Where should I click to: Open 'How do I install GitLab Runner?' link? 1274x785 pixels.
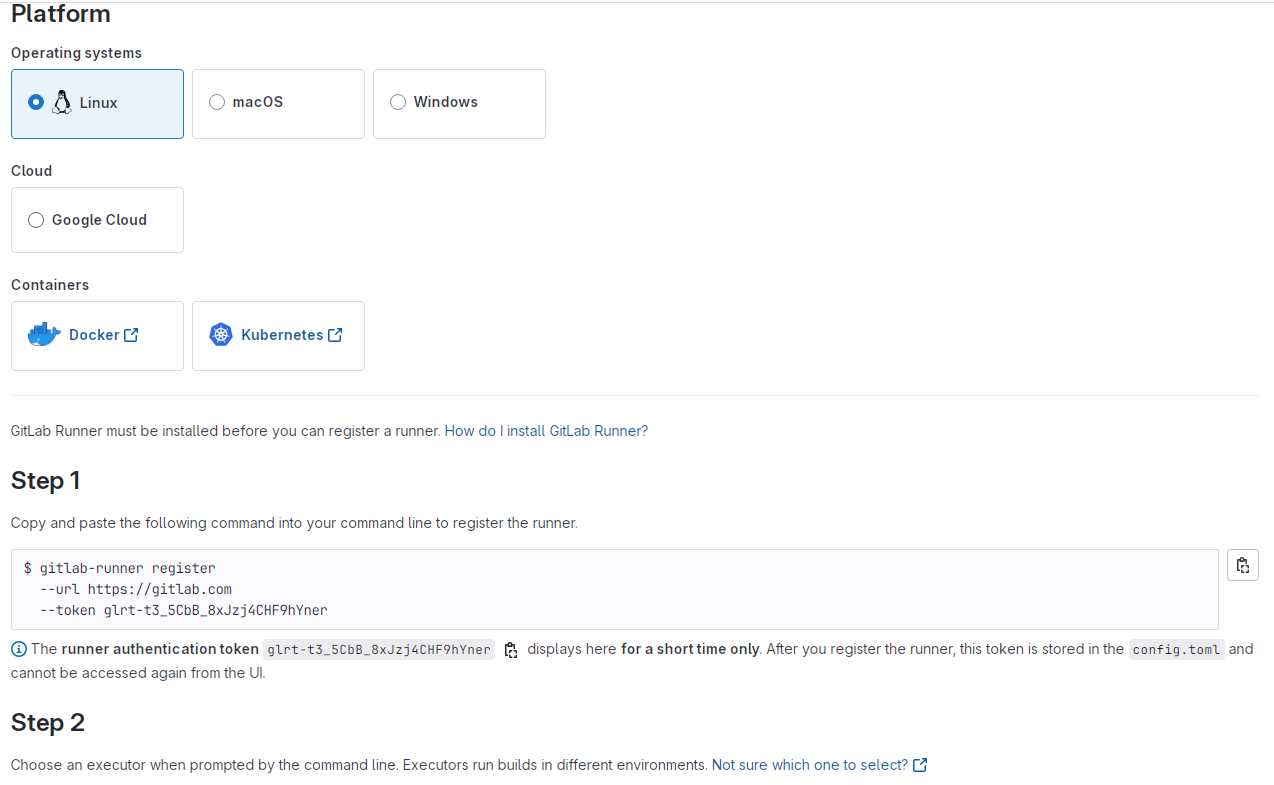point(546,431)
